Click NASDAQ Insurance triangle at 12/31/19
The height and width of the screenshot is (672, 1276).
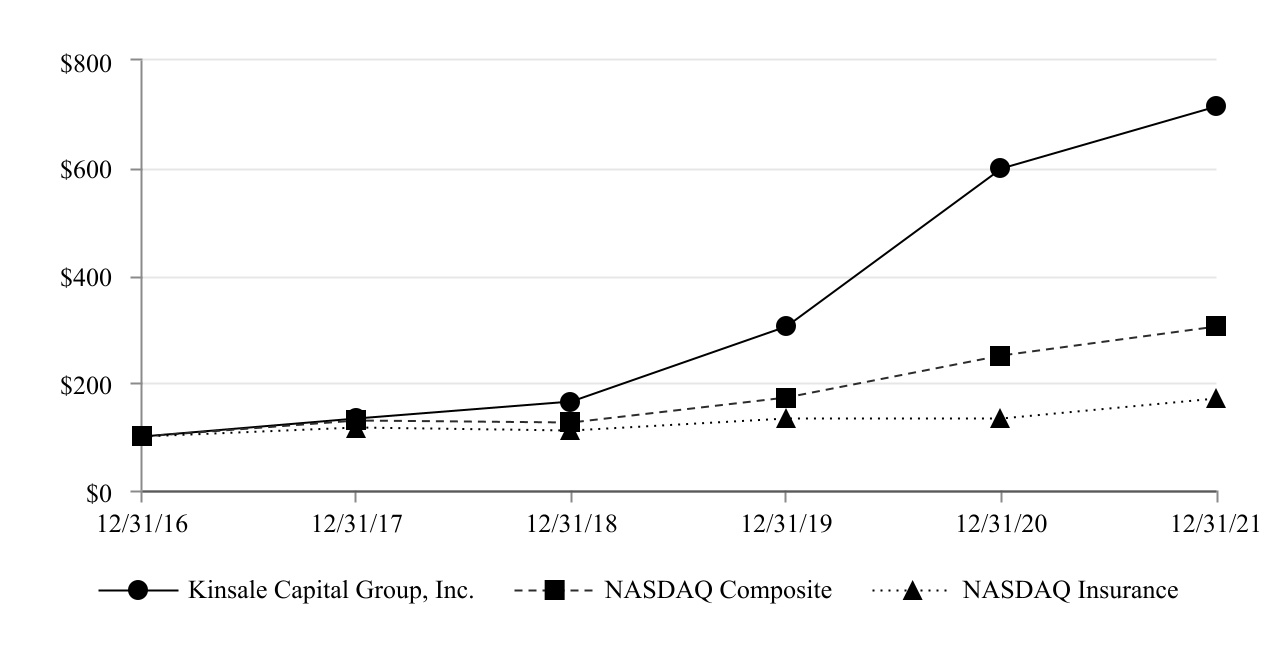(x=785, y=419)
